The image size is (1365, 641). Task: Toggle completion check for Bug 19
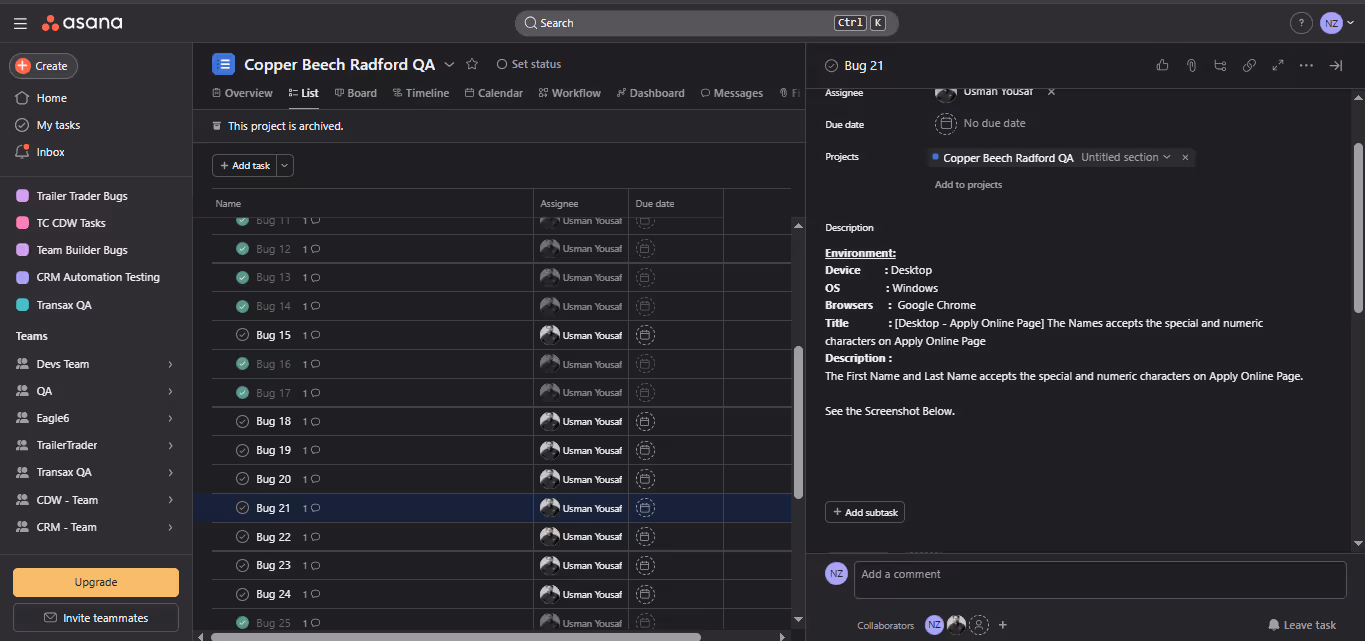[242, 450]
